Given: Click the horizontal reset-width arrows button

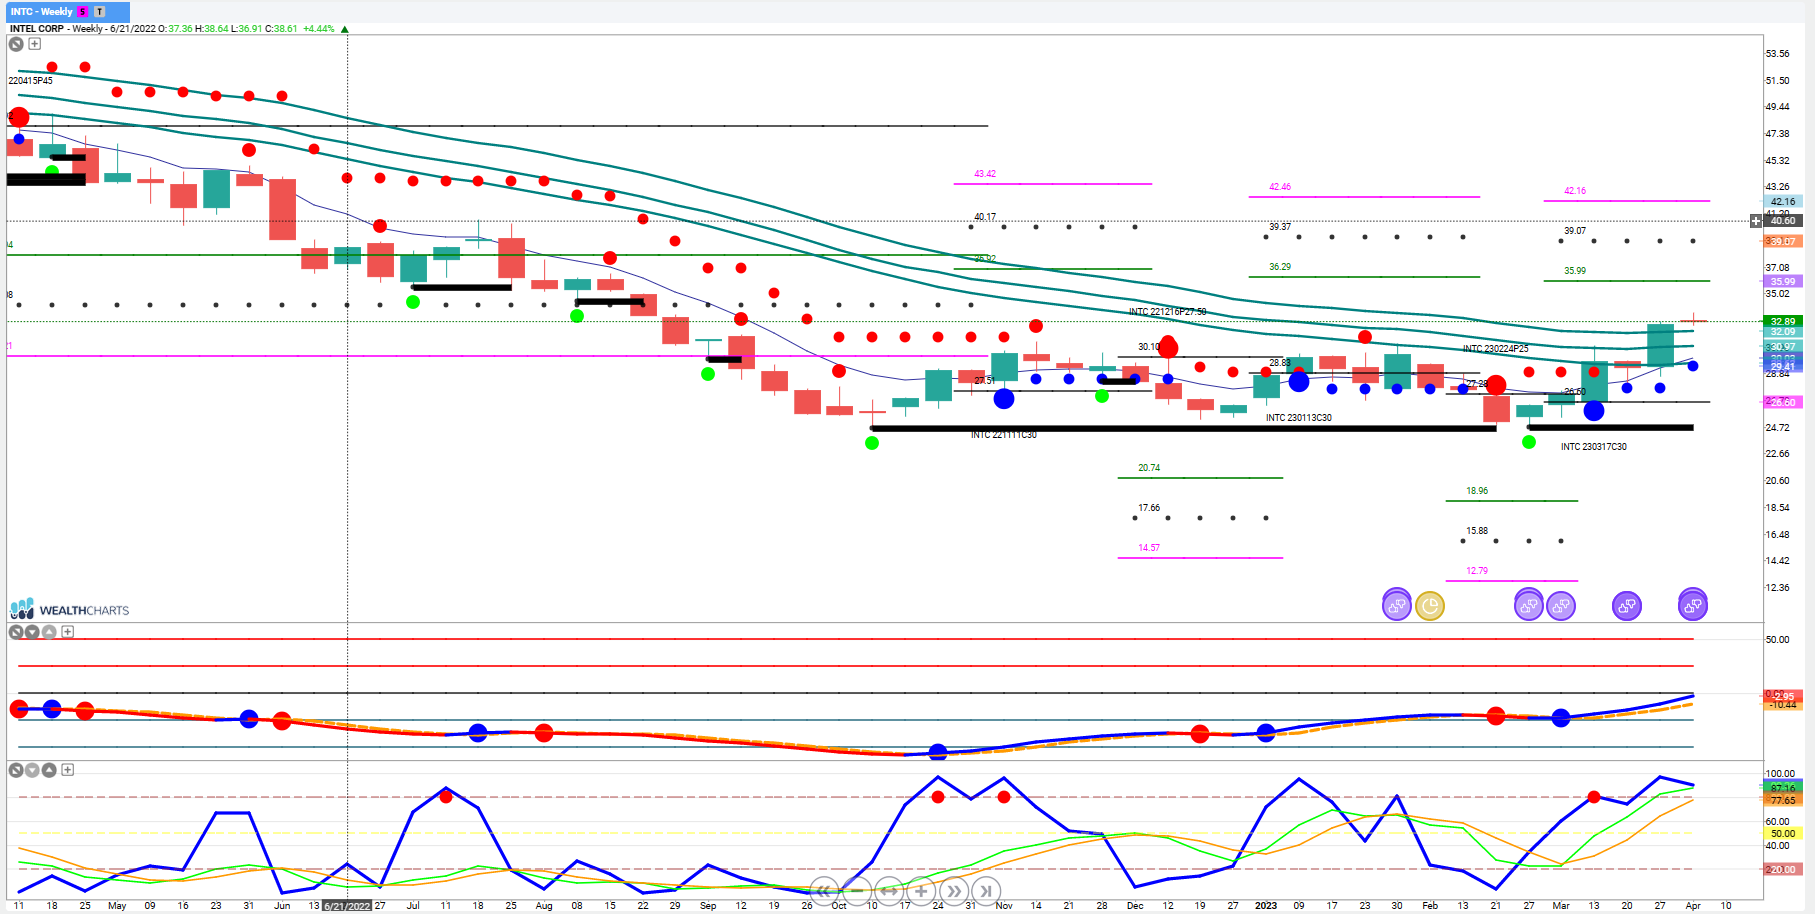Looking at the screenshot, I should [889, 891].
